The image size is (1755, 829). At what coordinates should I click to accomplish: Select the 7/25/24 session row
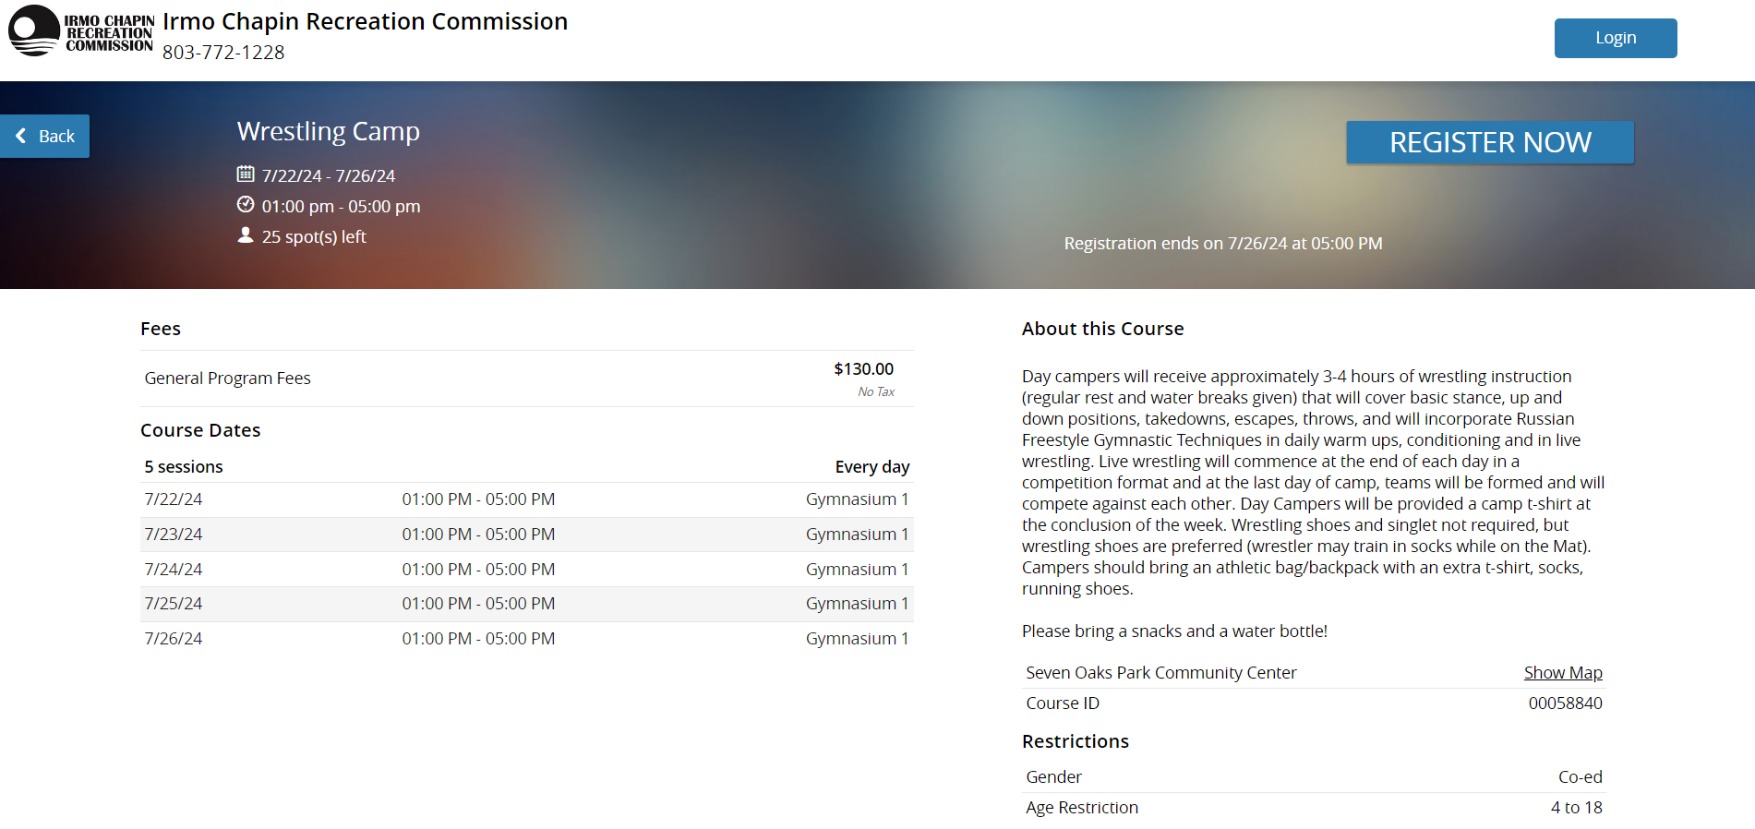526,603
